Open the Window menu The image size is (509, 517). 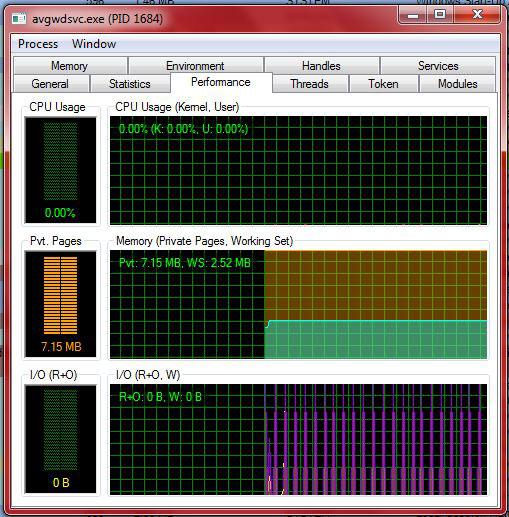94,44
